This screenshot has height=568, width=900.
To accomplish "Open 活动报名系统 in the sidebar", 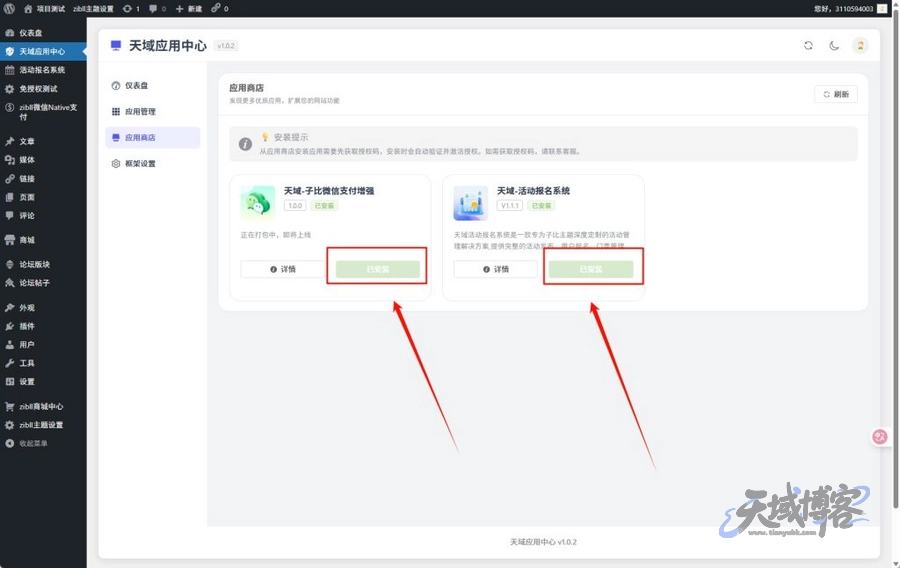I will click(43, 70).
